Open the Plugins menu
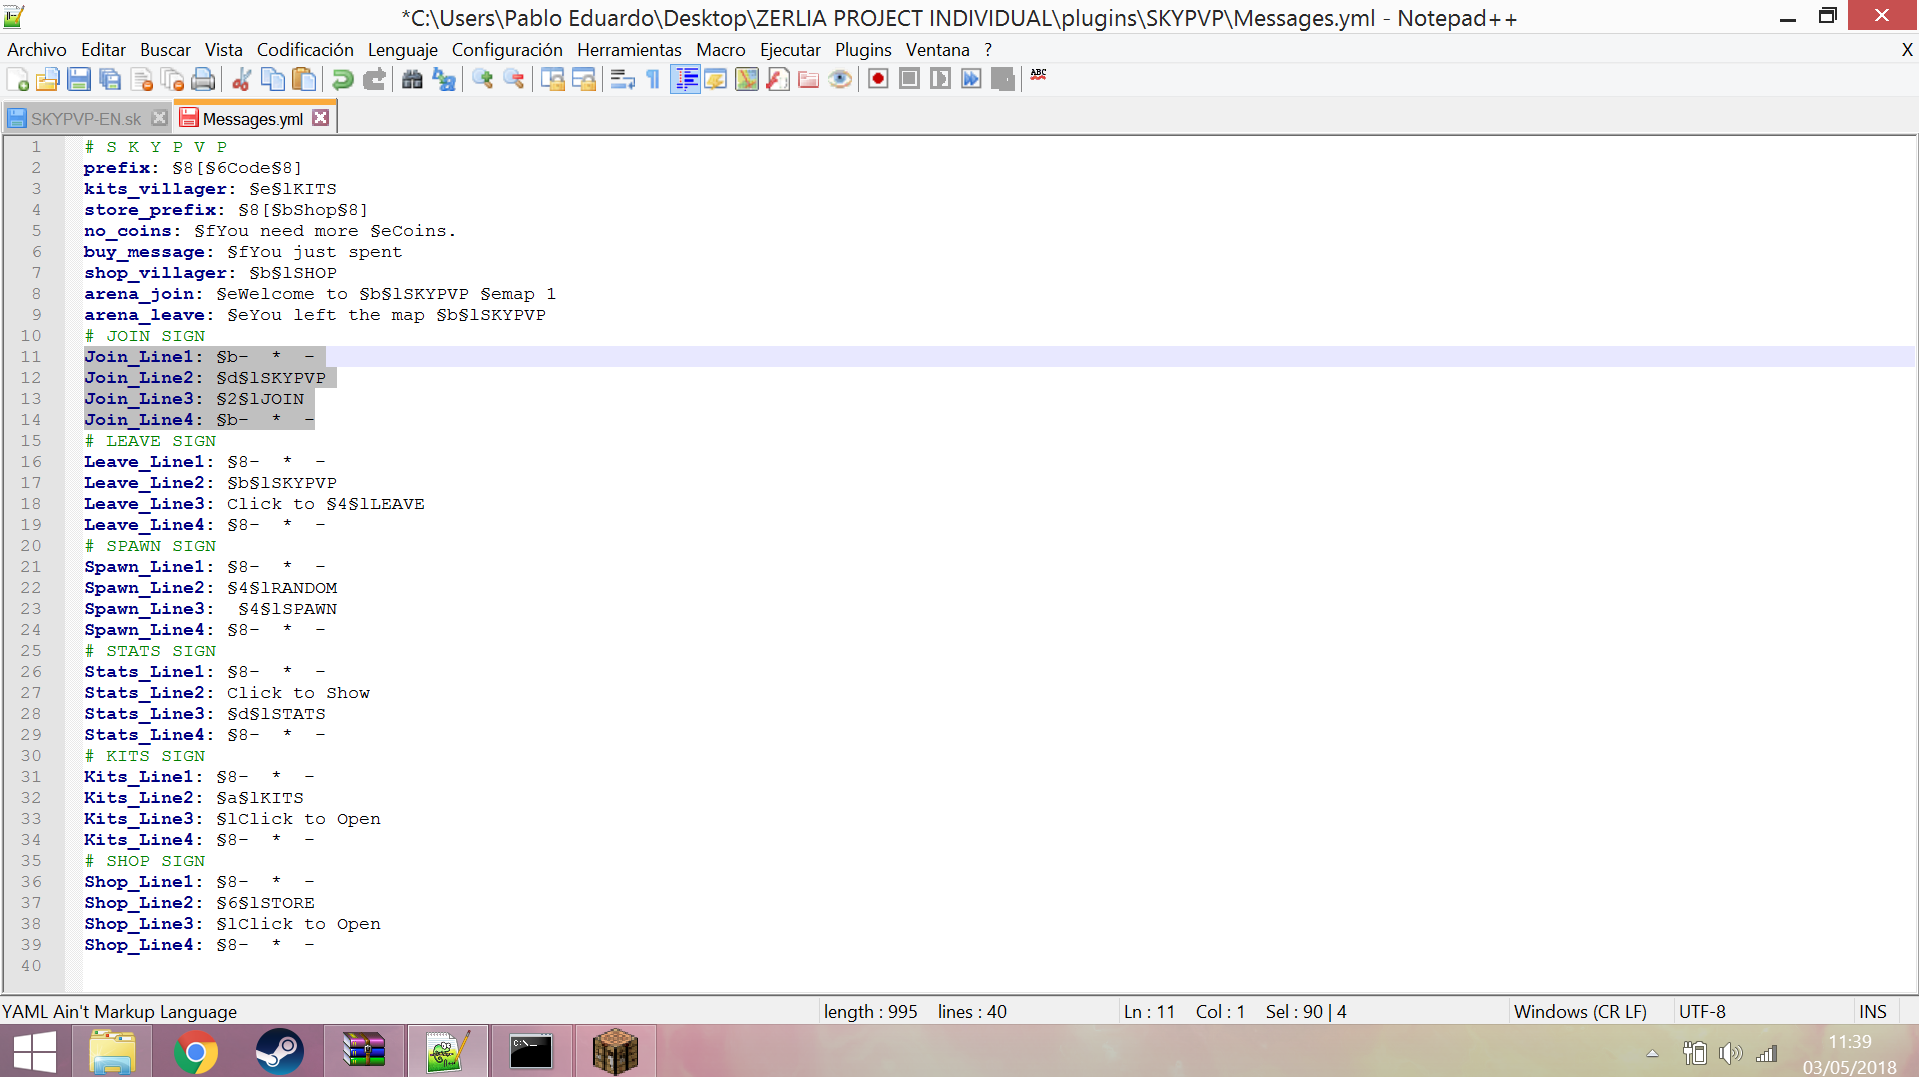1919x1077 pixels. tap(862, 50)
